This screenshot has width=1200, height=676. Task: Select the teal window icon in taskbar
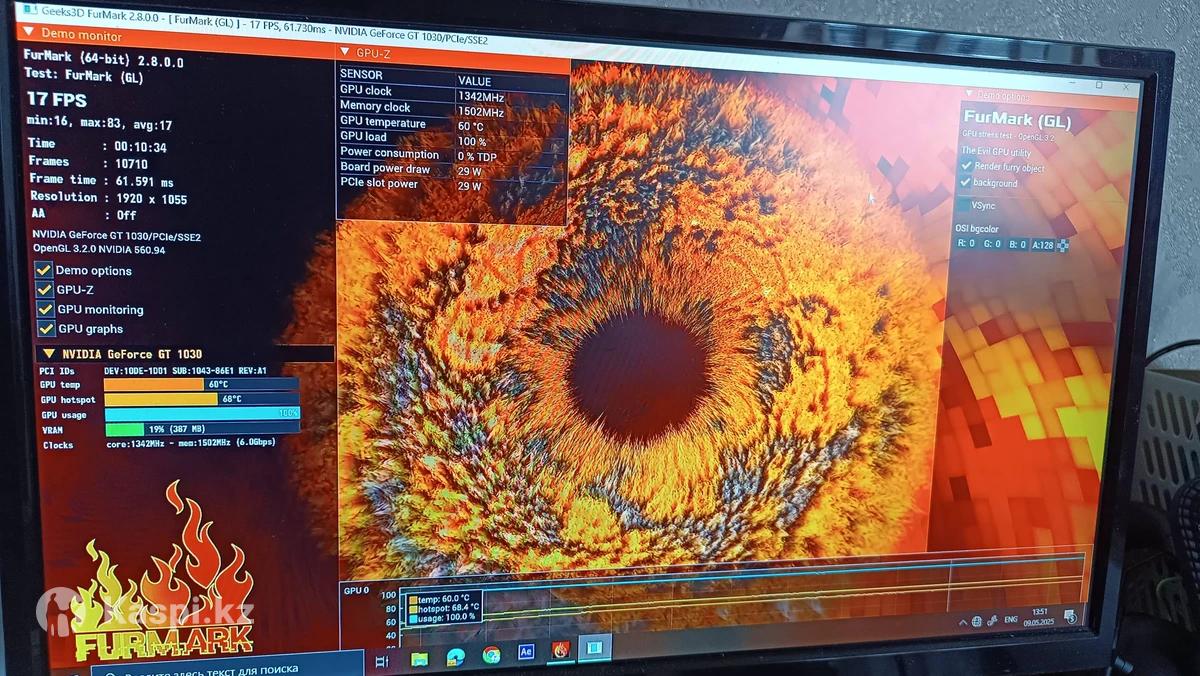594,648
